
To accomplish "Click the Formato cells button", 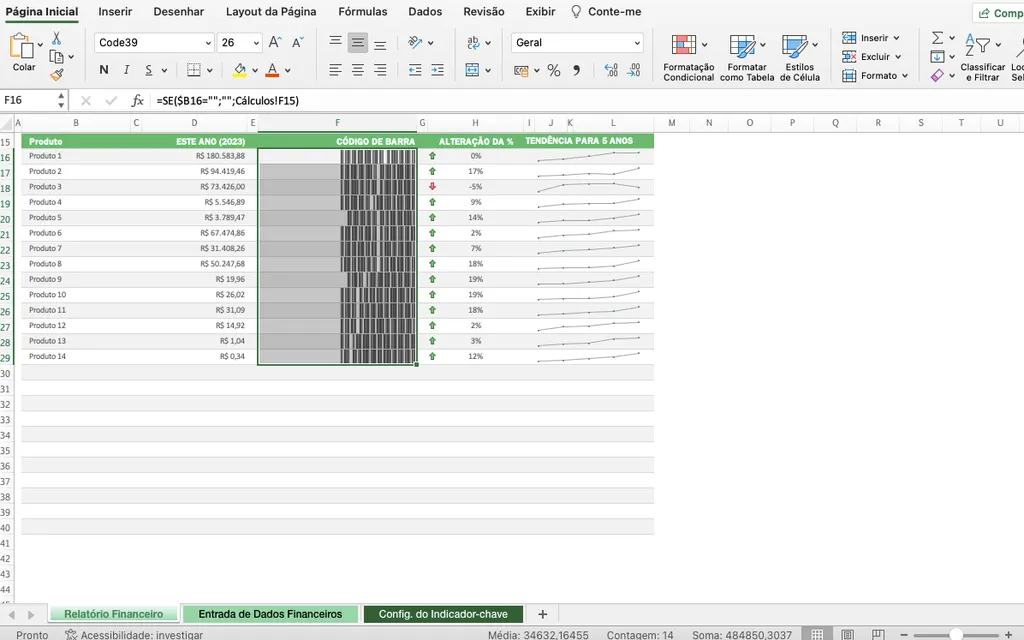I will [x=875, y=76].
